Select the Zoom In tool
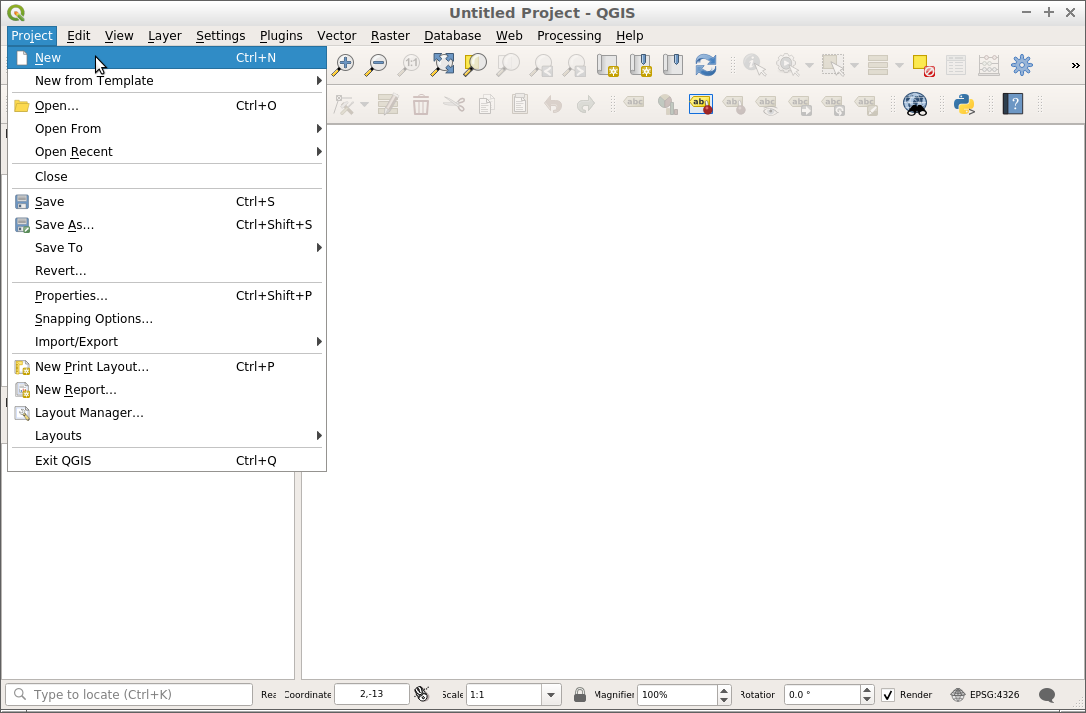The height and width of the screenshot is (713, 1086). click(343, 65)
